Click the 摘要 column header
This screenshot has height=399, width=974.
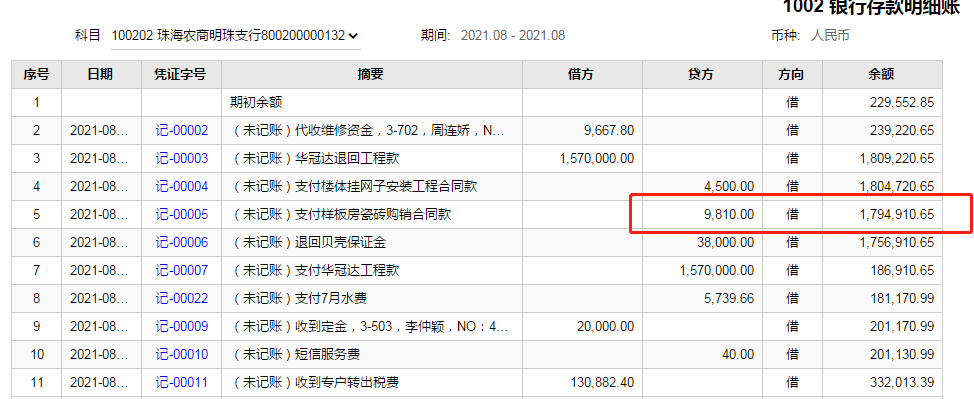coord(371,75)
